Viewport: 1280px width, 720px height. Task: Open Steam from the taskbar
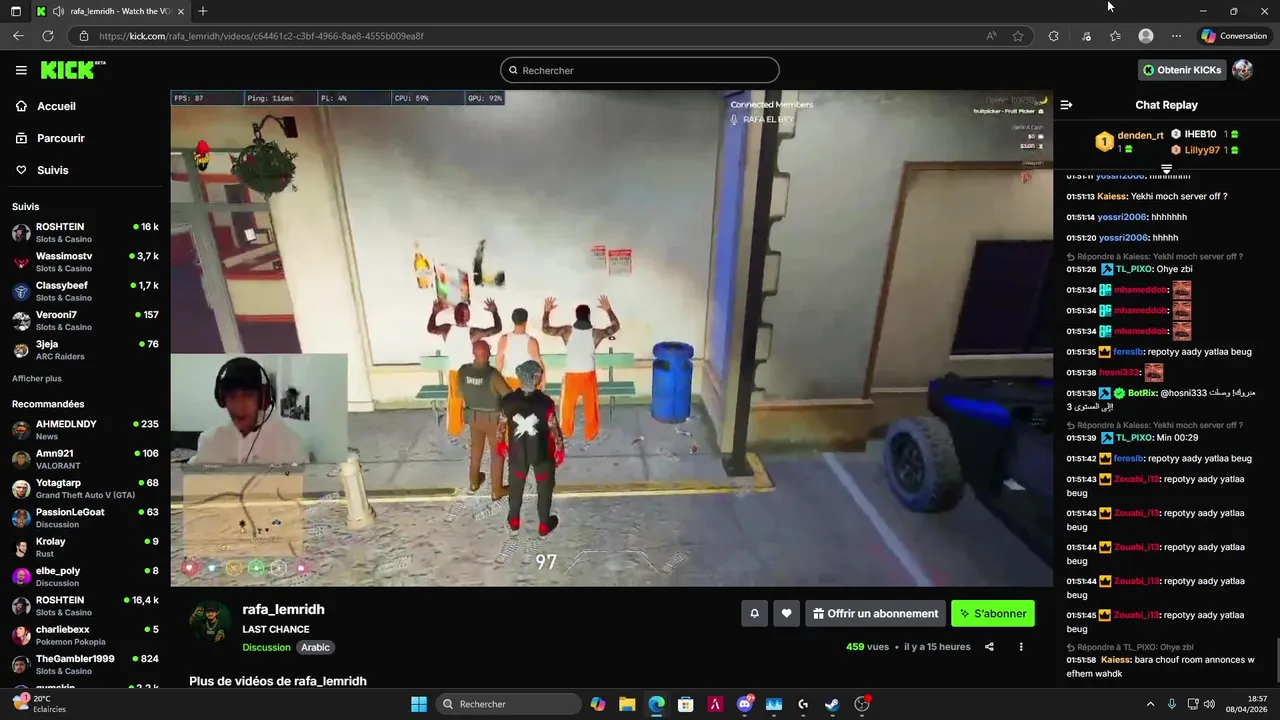pos(832,704)
